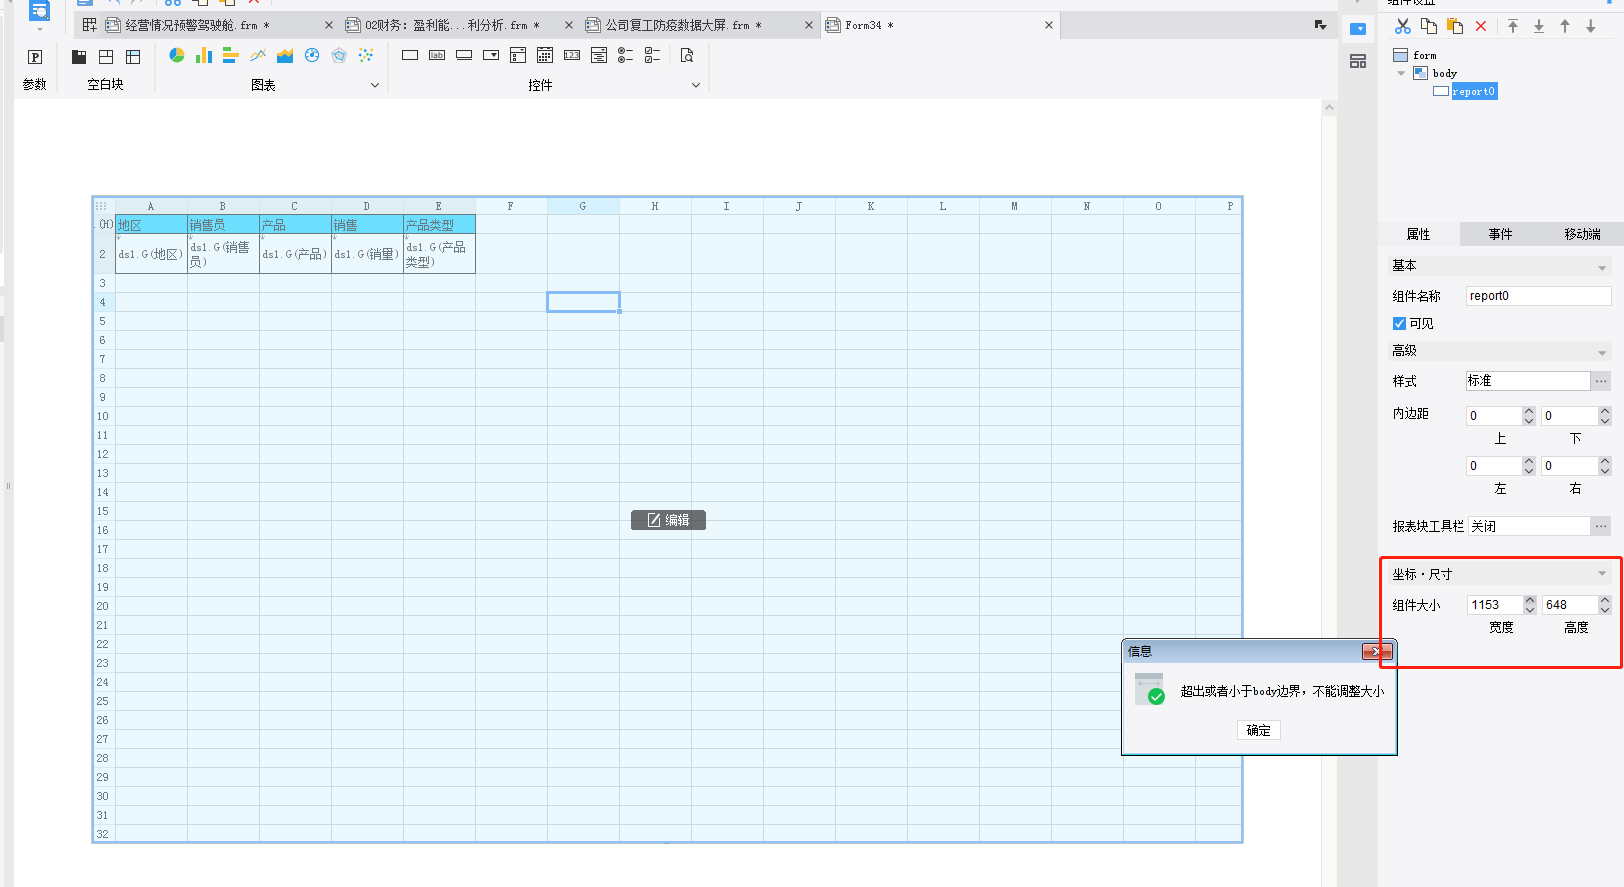
Task: Select form root in the component tree
Action: pyautogui.click(x=1425, y=55)
